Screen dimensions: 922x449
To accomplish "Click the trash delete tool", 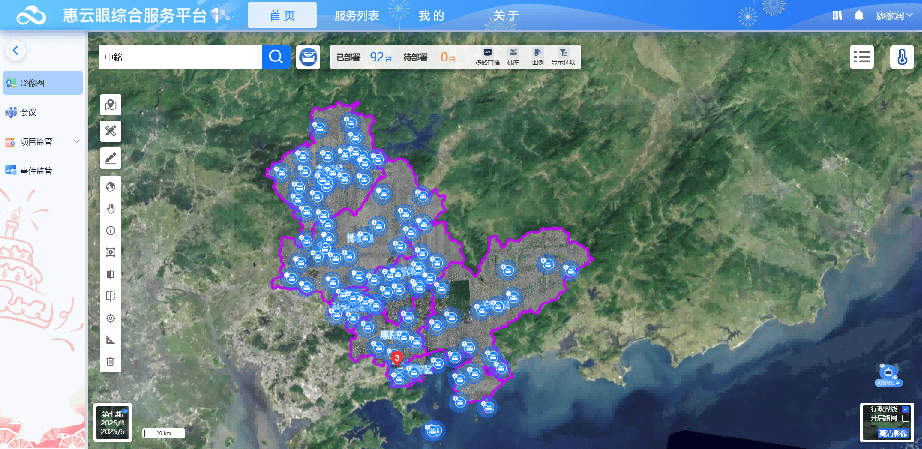I will click(111, 361).
